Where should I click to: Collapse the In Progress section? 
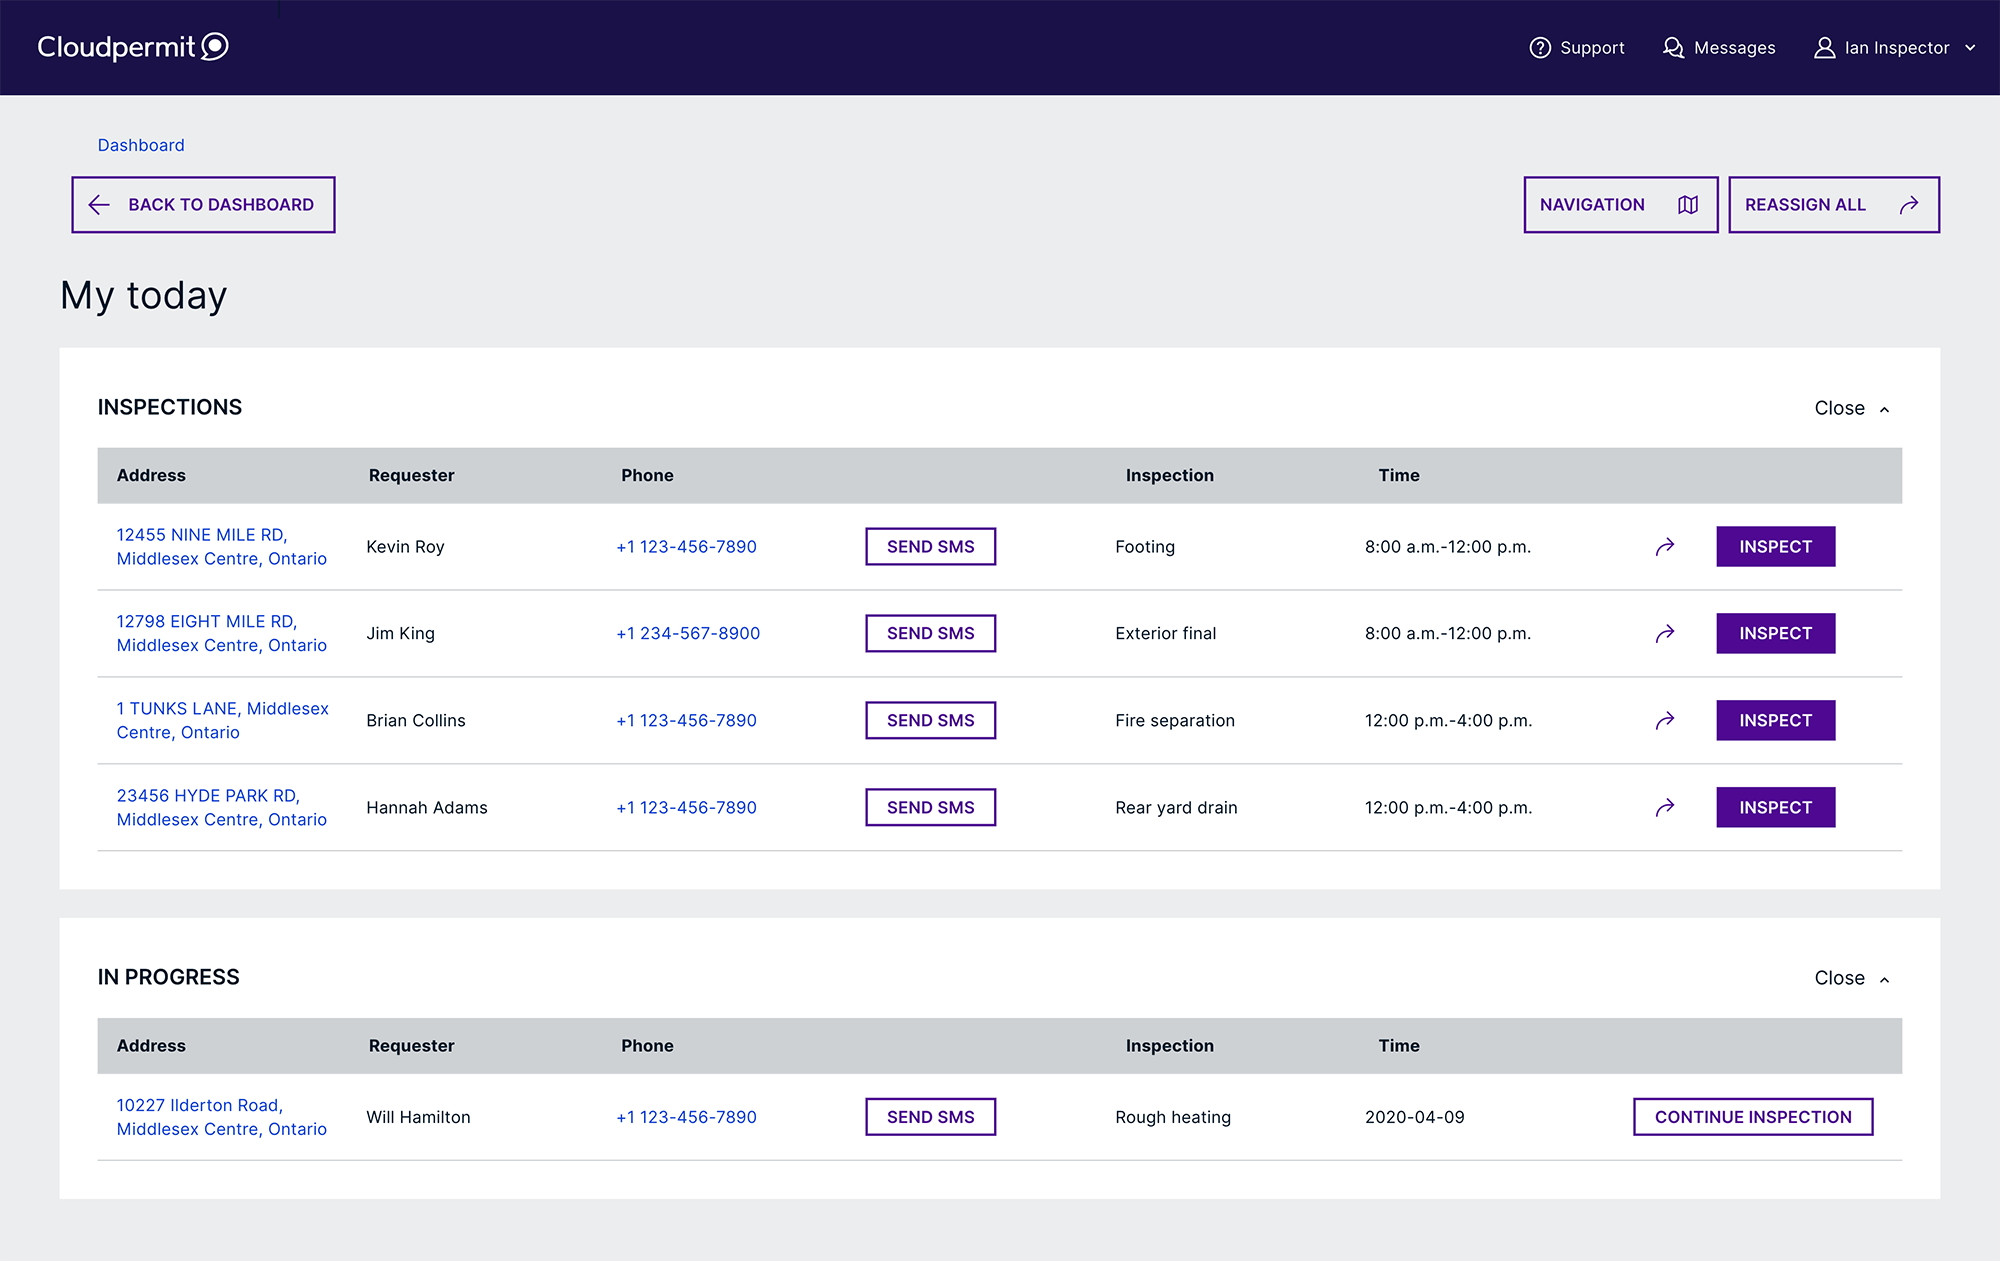click(1851, 978)
